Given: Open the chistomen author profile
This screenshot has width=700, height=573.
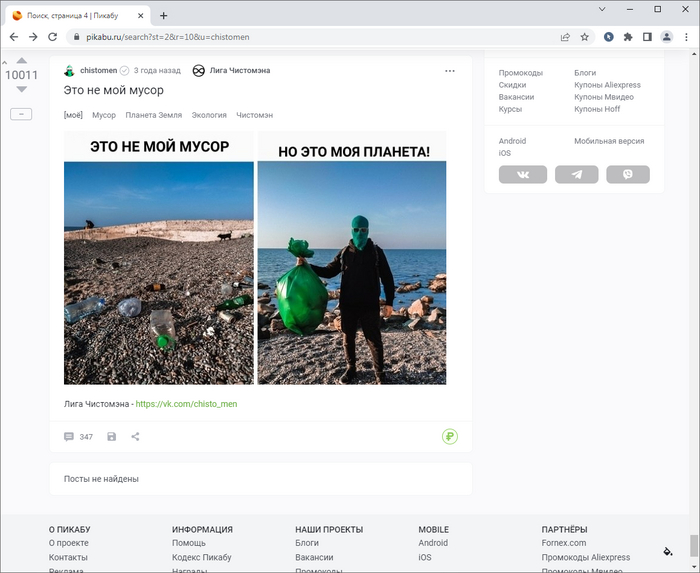Looking at the screenshot, I should coord(98,71).
